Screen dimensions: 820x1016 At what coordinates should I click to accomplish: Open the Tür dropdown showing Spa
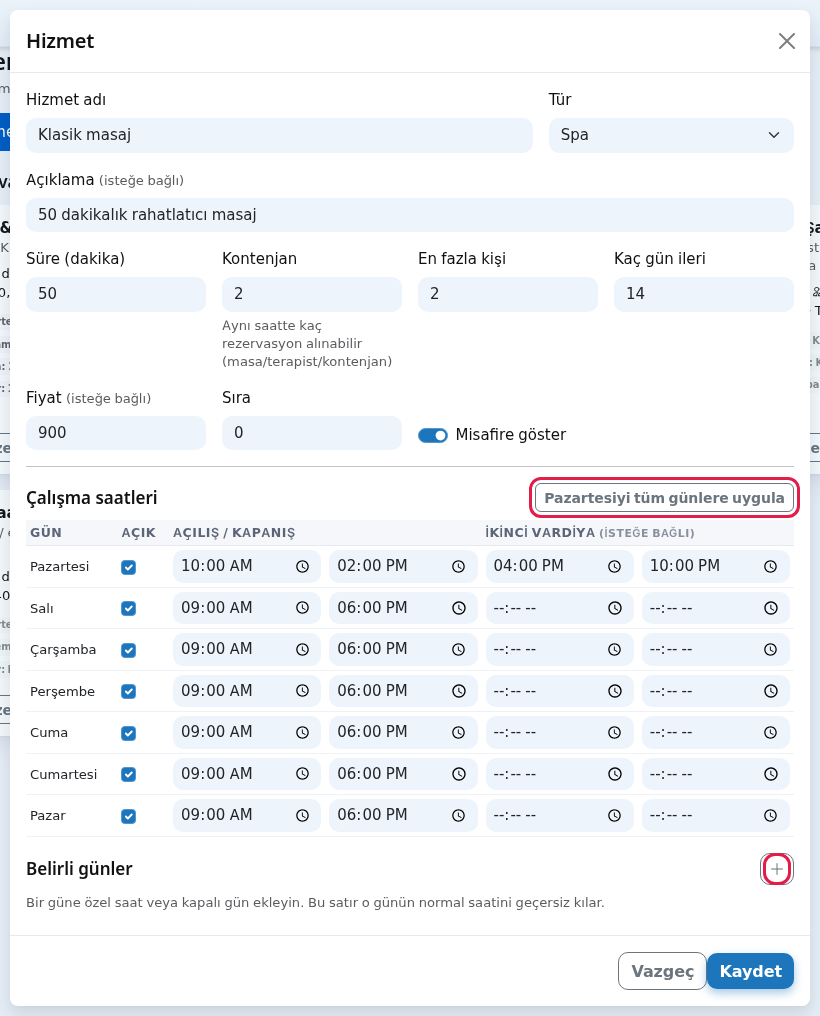click(x=671, y=135)
